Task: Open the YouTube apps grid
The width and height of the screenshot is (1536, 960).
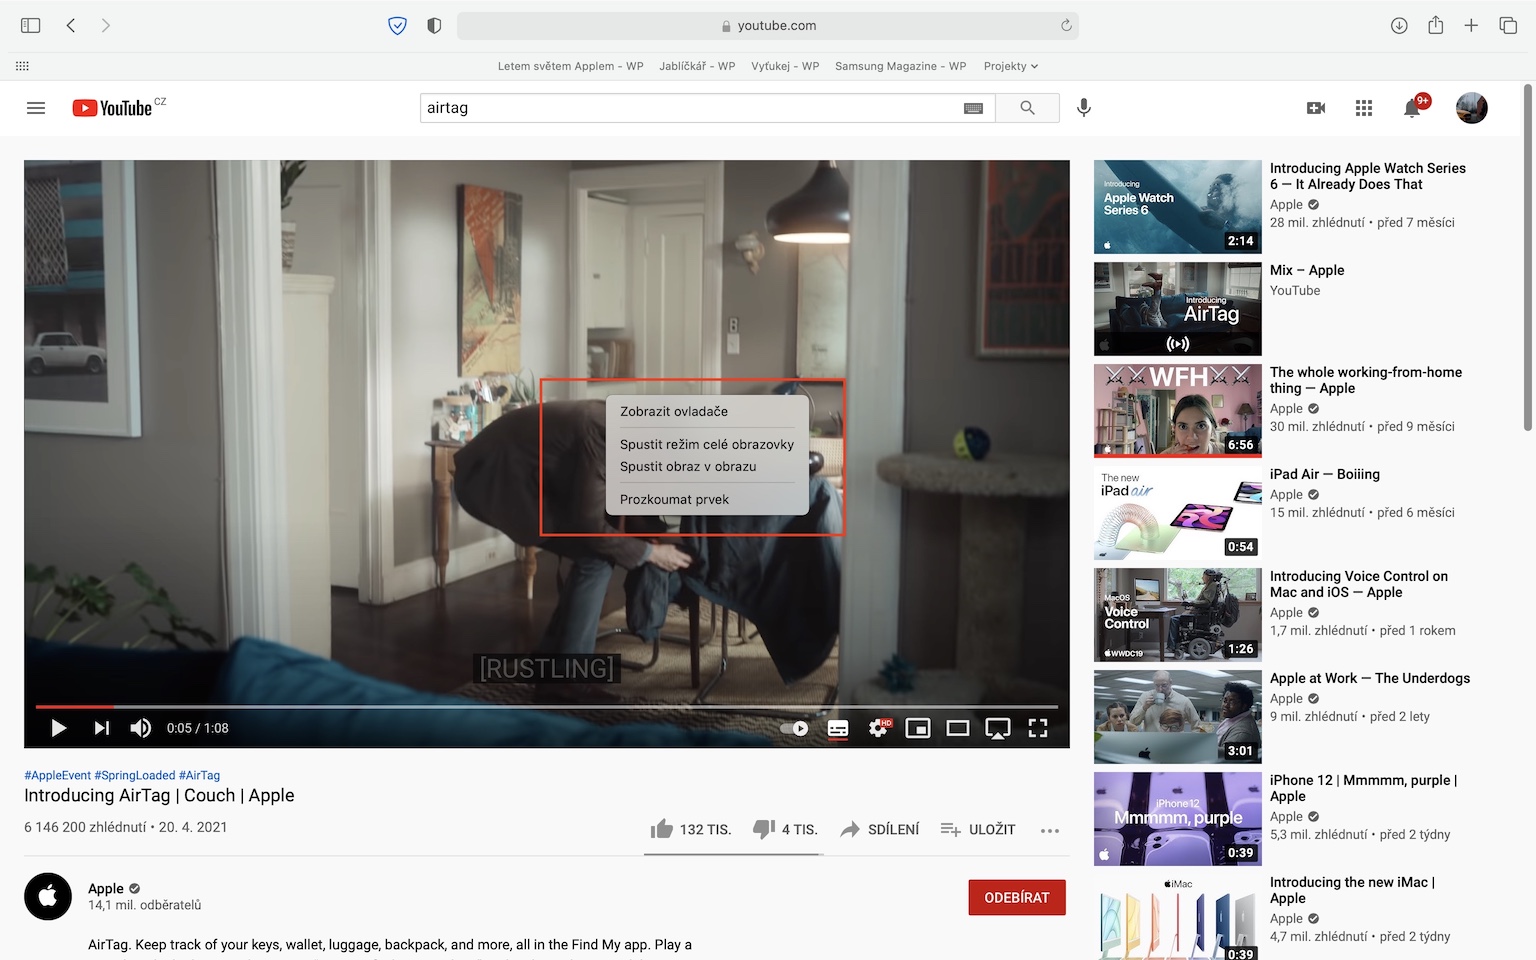Action: click(1364, 108)
